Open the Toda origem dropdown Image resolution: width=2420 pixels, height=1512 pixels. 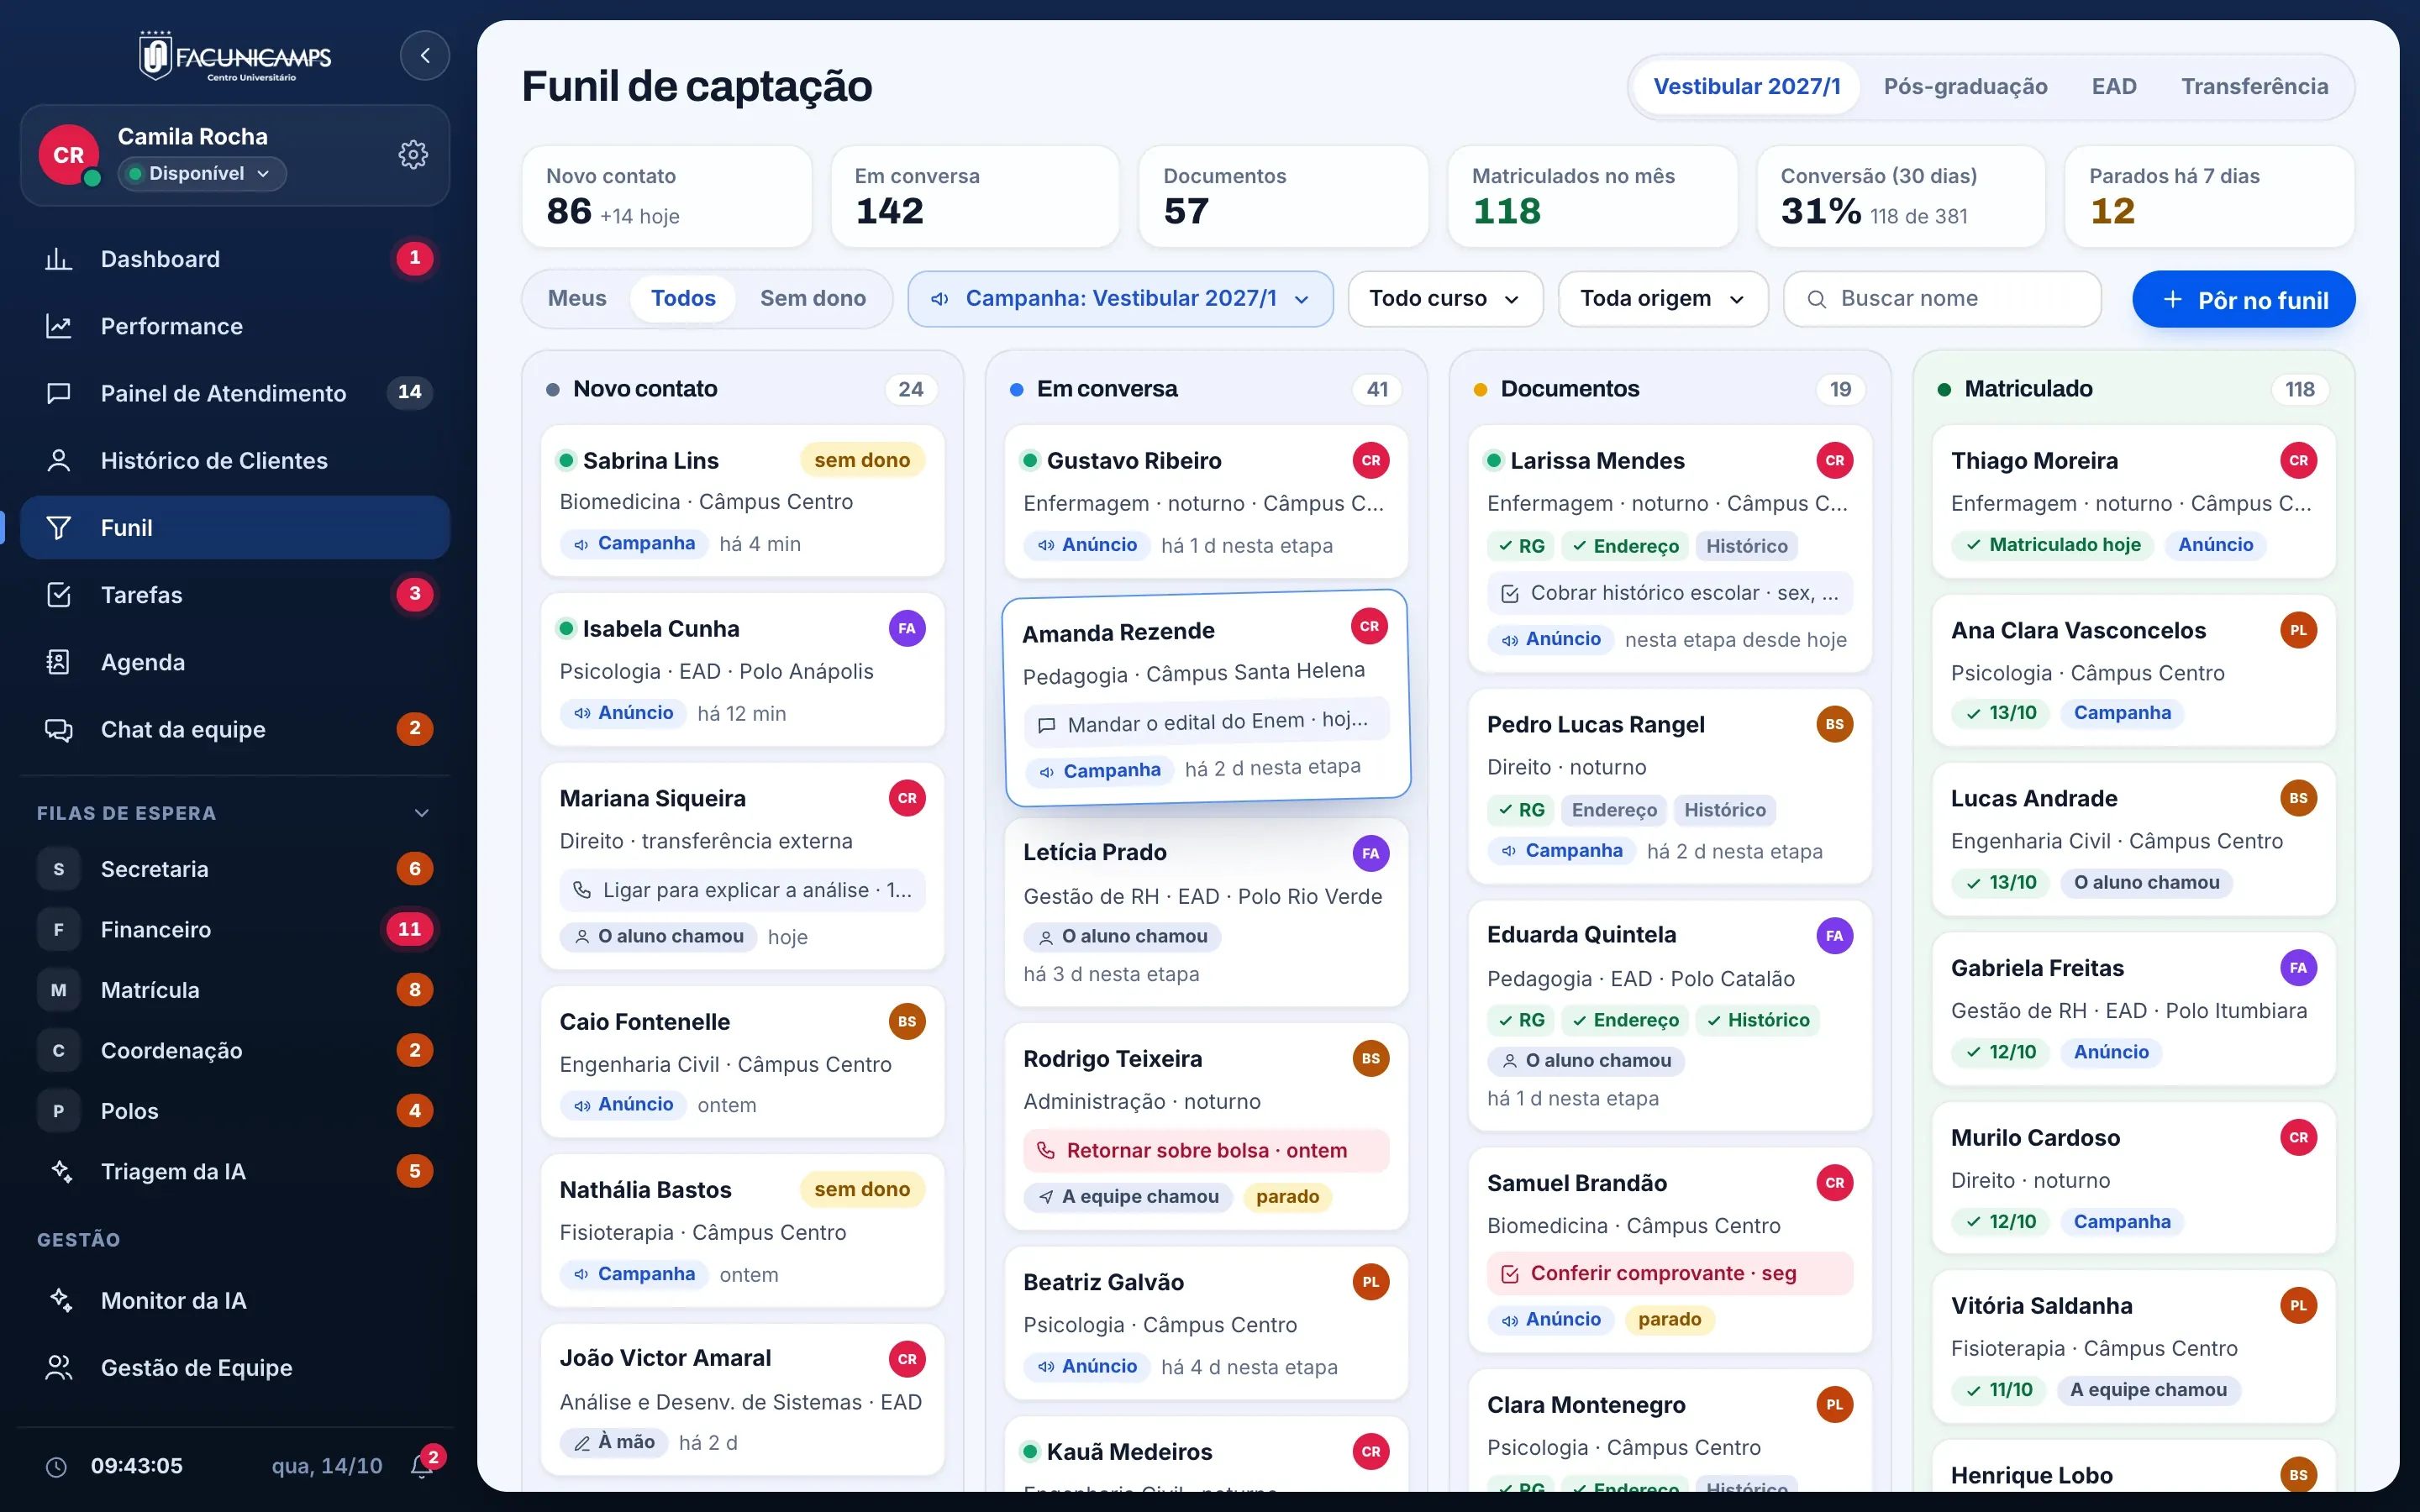tap(1662, 299)
